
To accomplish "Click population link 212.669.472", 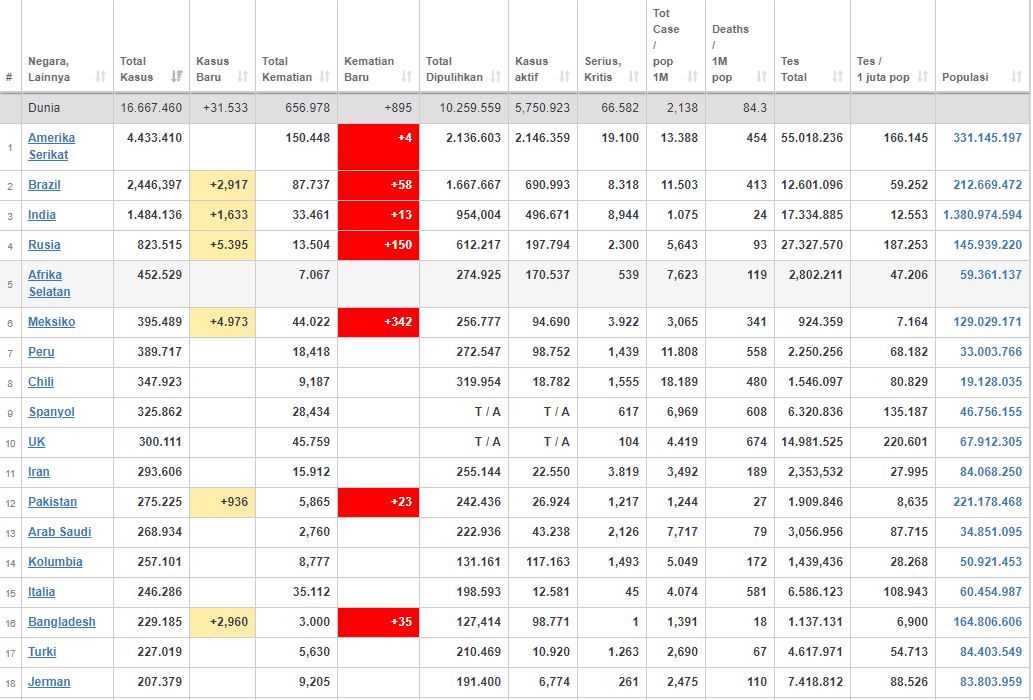I will click(988, 185).
